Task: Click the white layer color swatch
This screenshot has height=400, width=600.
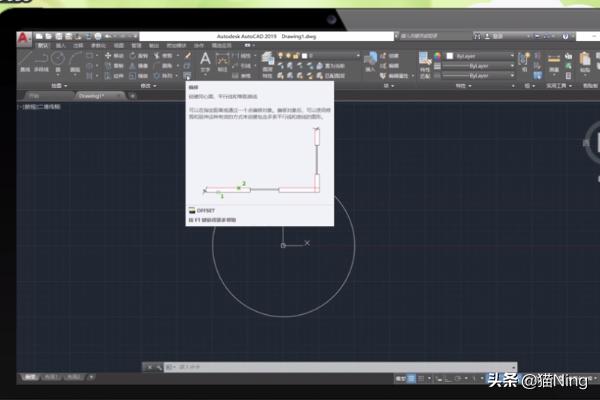Action: (x=305, y=56)
